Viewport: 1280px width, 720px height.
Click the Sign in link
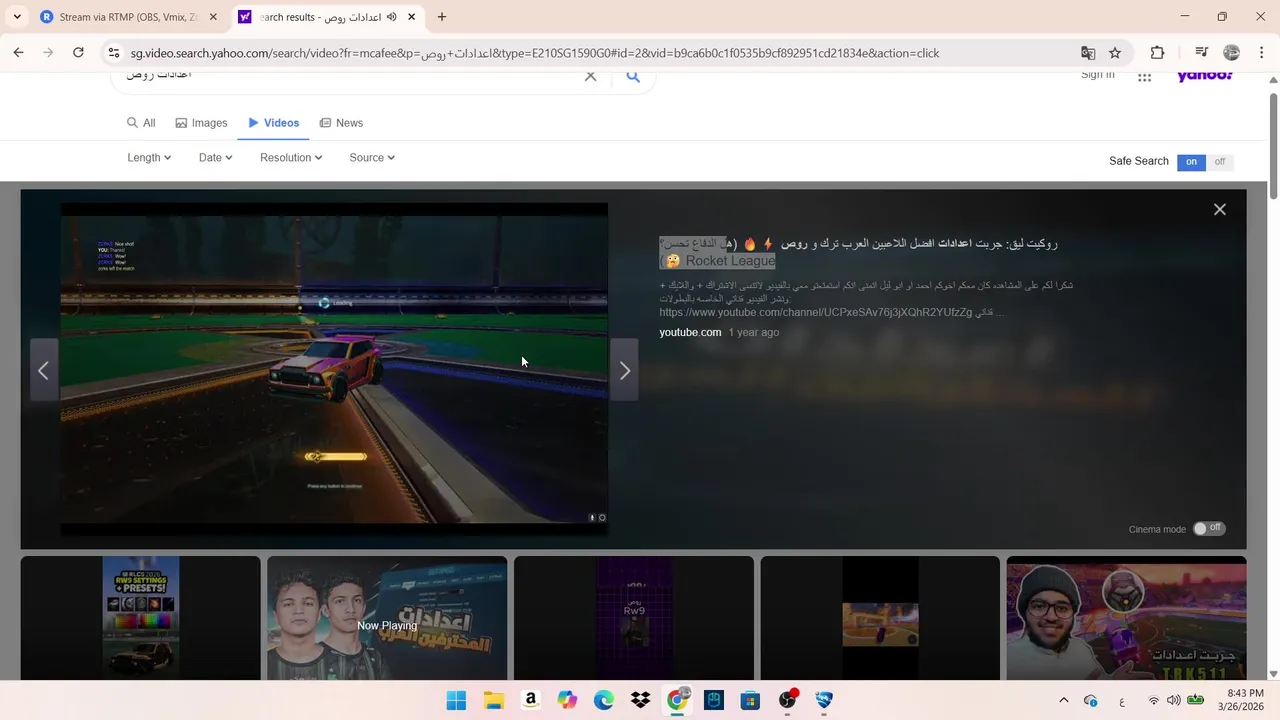point(1097,76)
